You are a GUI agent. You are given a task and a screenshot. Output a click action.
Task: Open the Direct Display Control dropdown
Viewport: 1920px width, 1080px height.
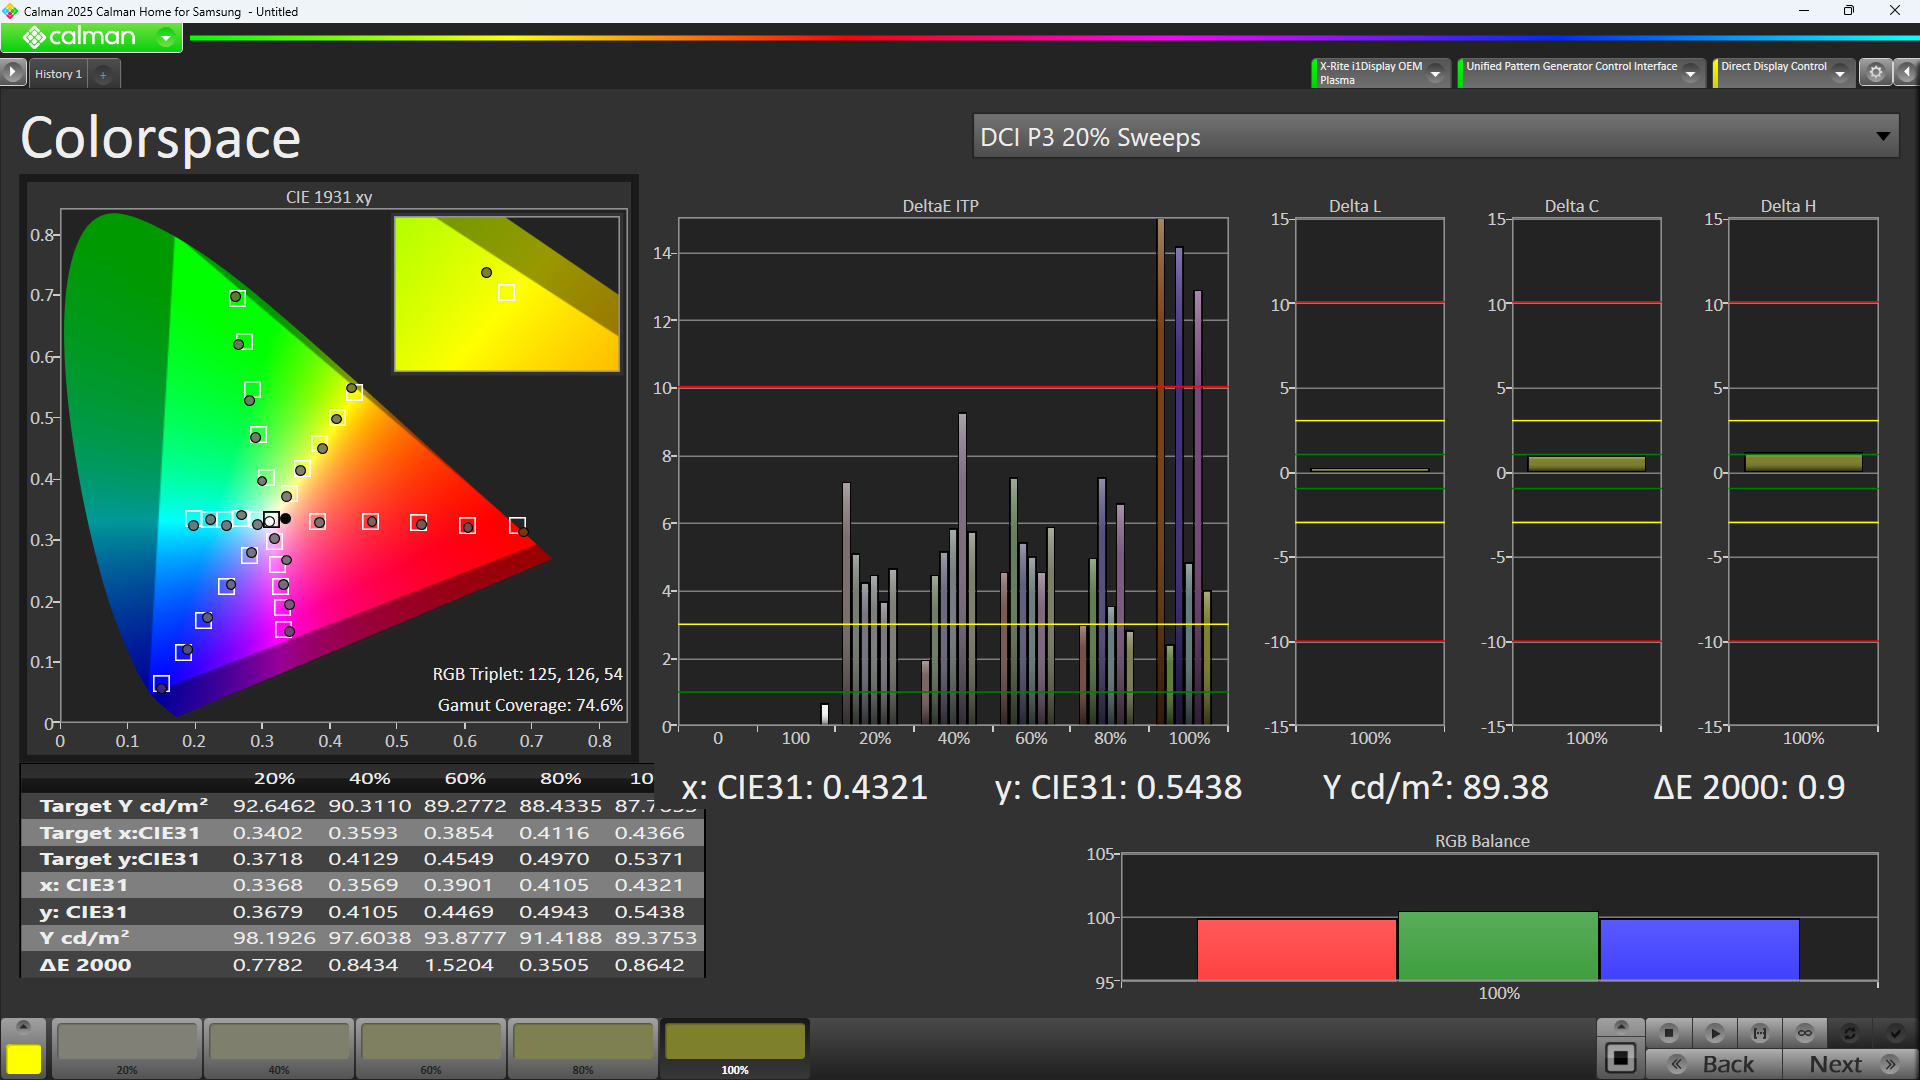click(1840, 73)
